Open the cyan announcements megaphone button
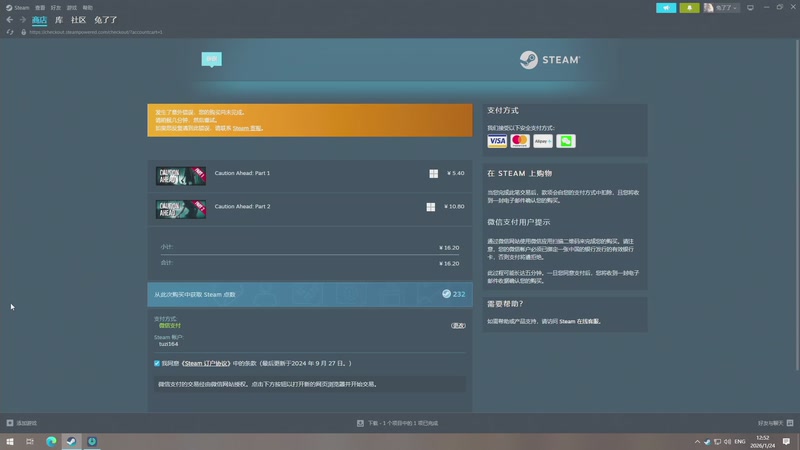 click(666, 8)
